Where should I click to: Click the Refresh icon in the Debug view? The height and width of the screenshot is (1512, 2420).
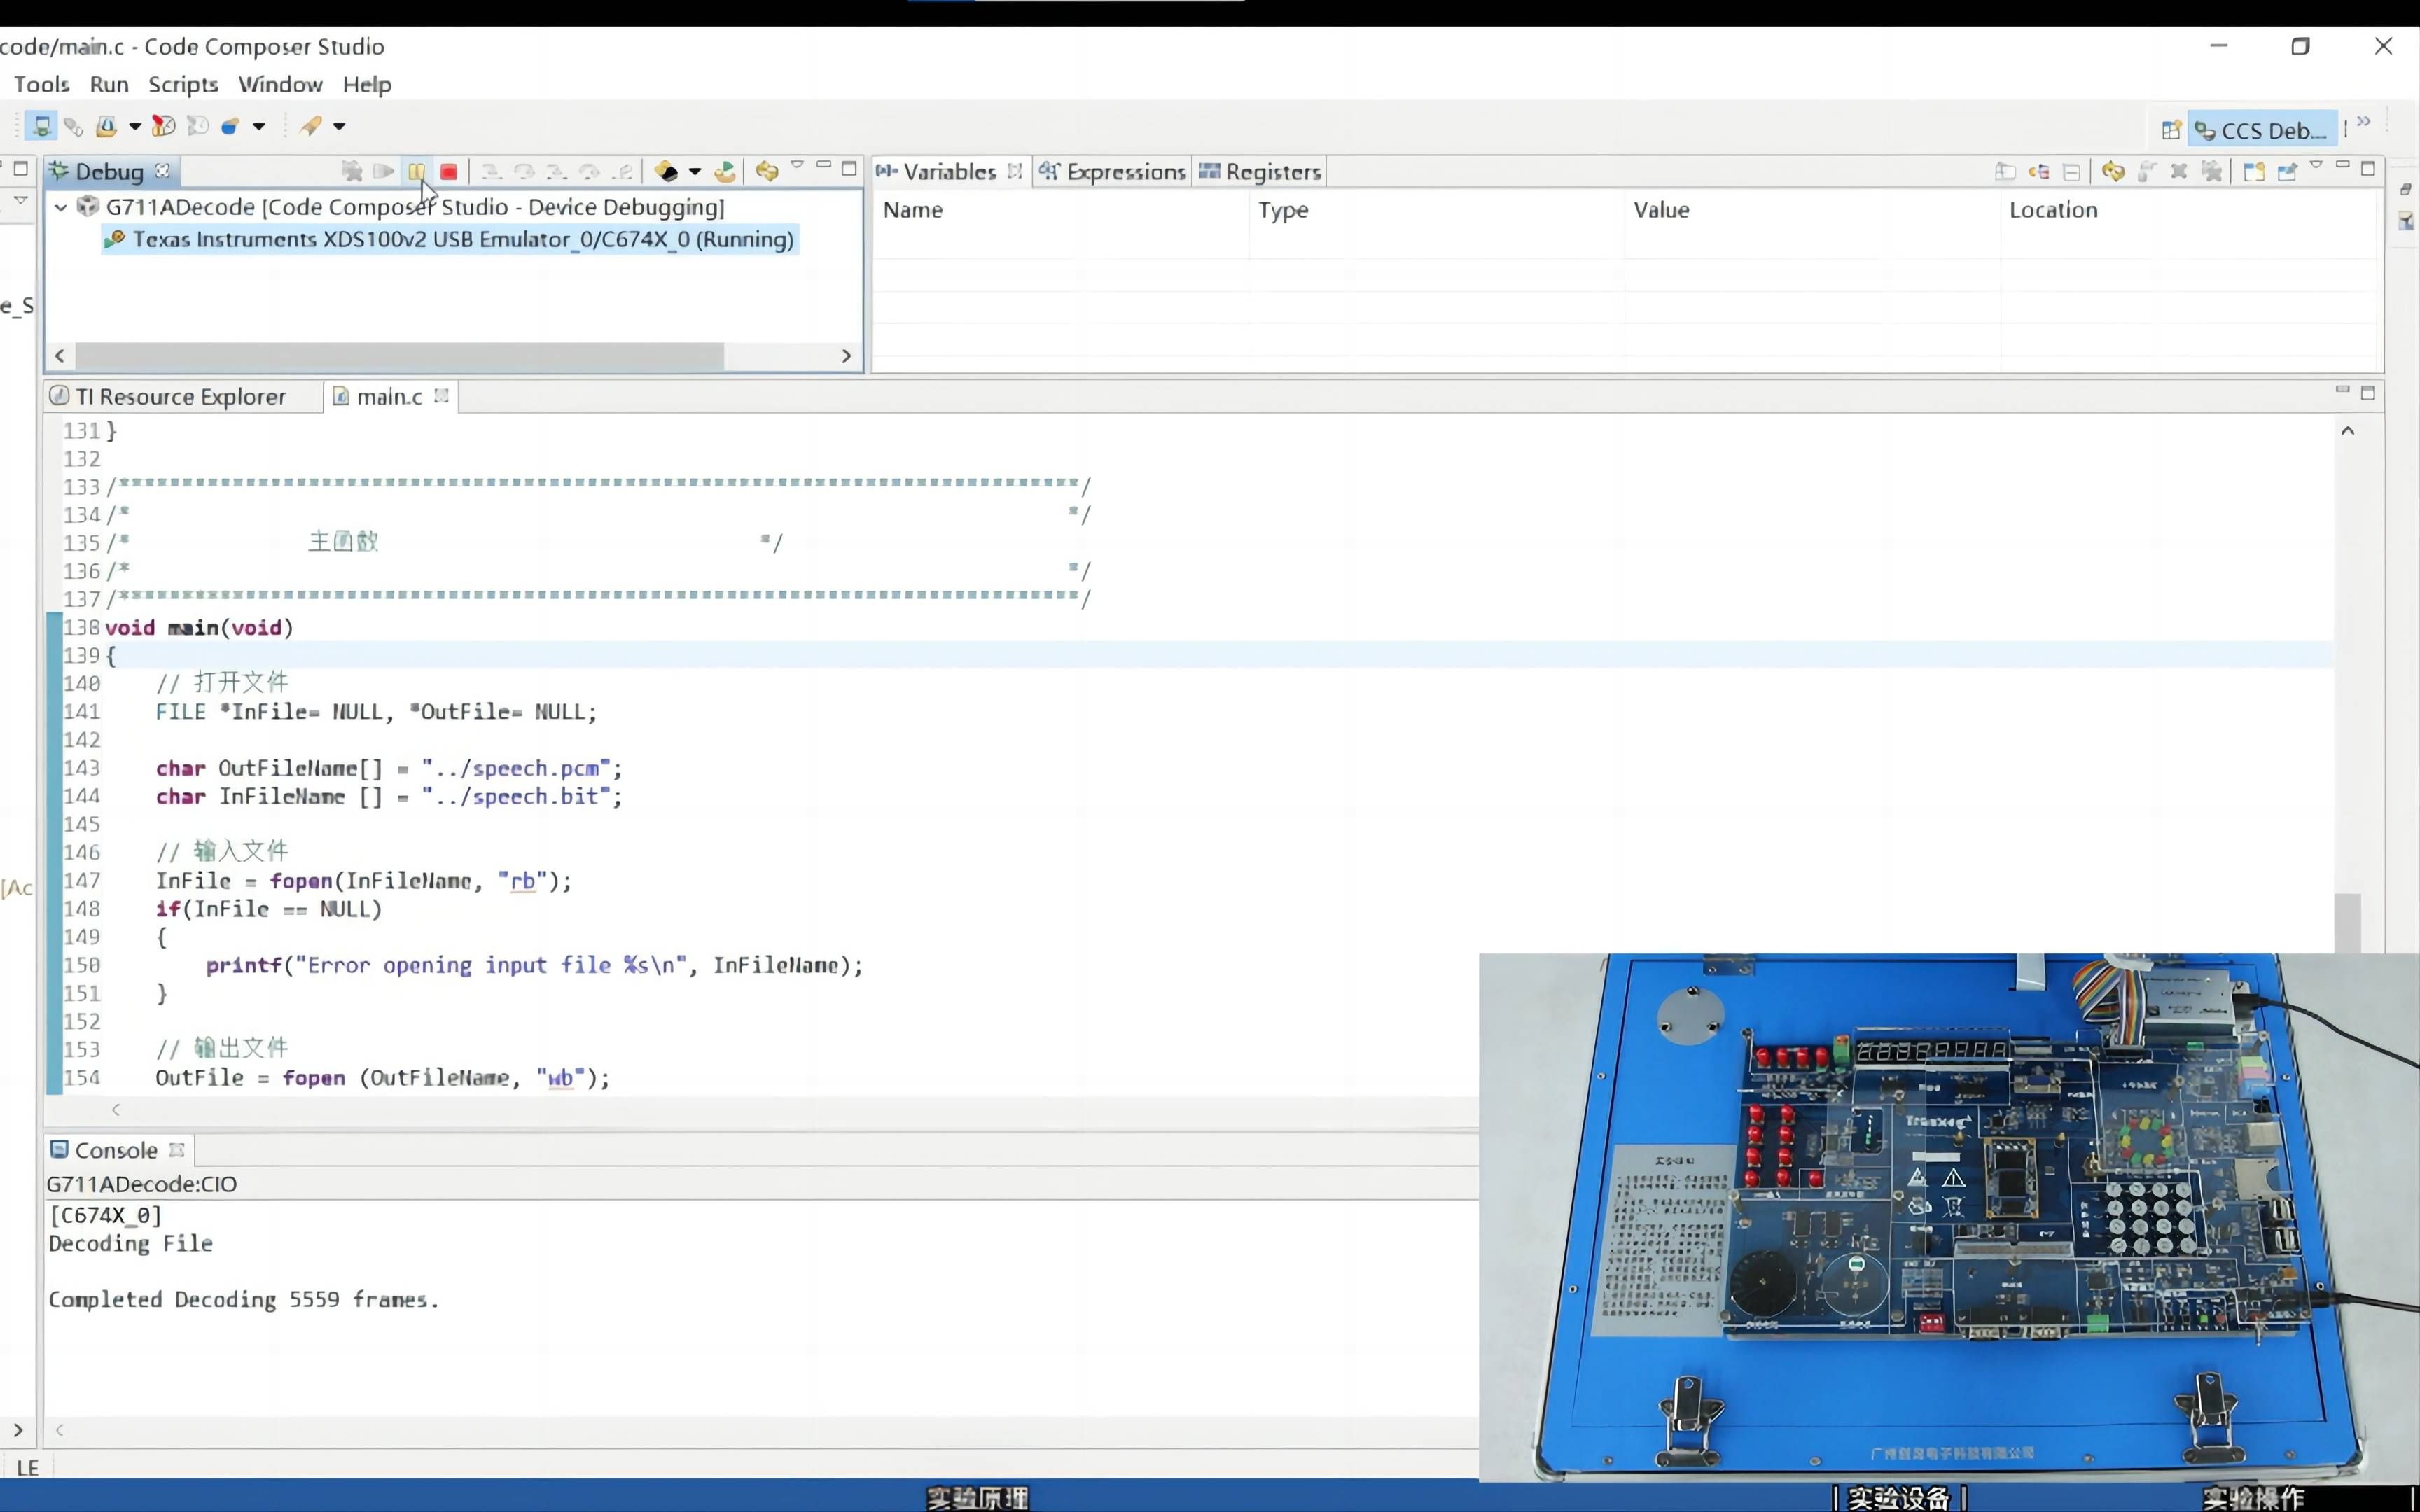coord(767,172)
